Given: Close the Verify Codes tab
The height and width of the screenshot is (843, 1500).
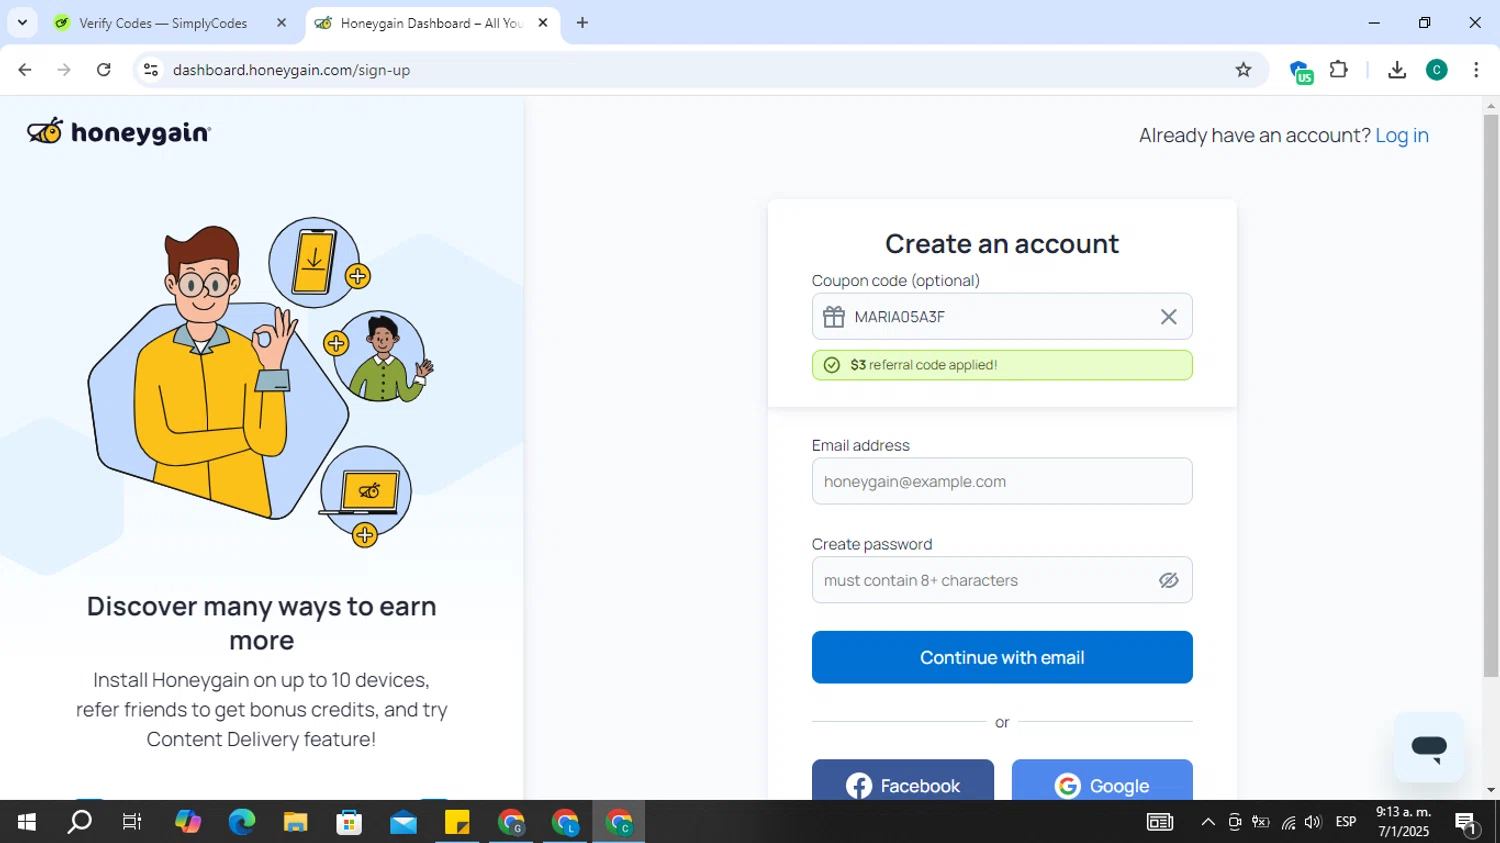Looking at the screenshot, I should pyautogui.click(x=281, y=23).
